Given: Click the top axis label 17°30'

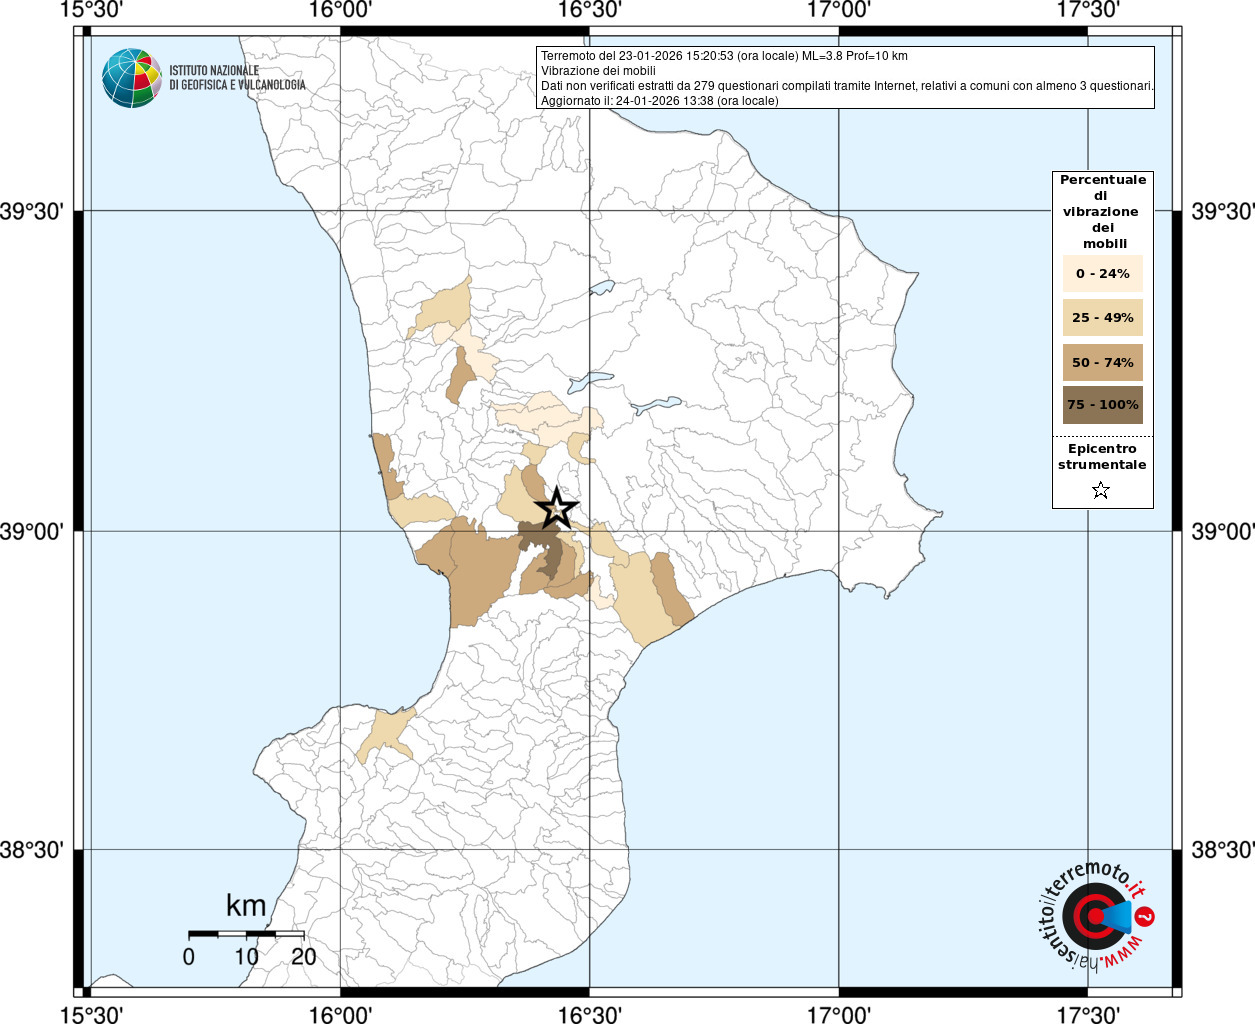Looking at the screenshot, I should 1087,10.
